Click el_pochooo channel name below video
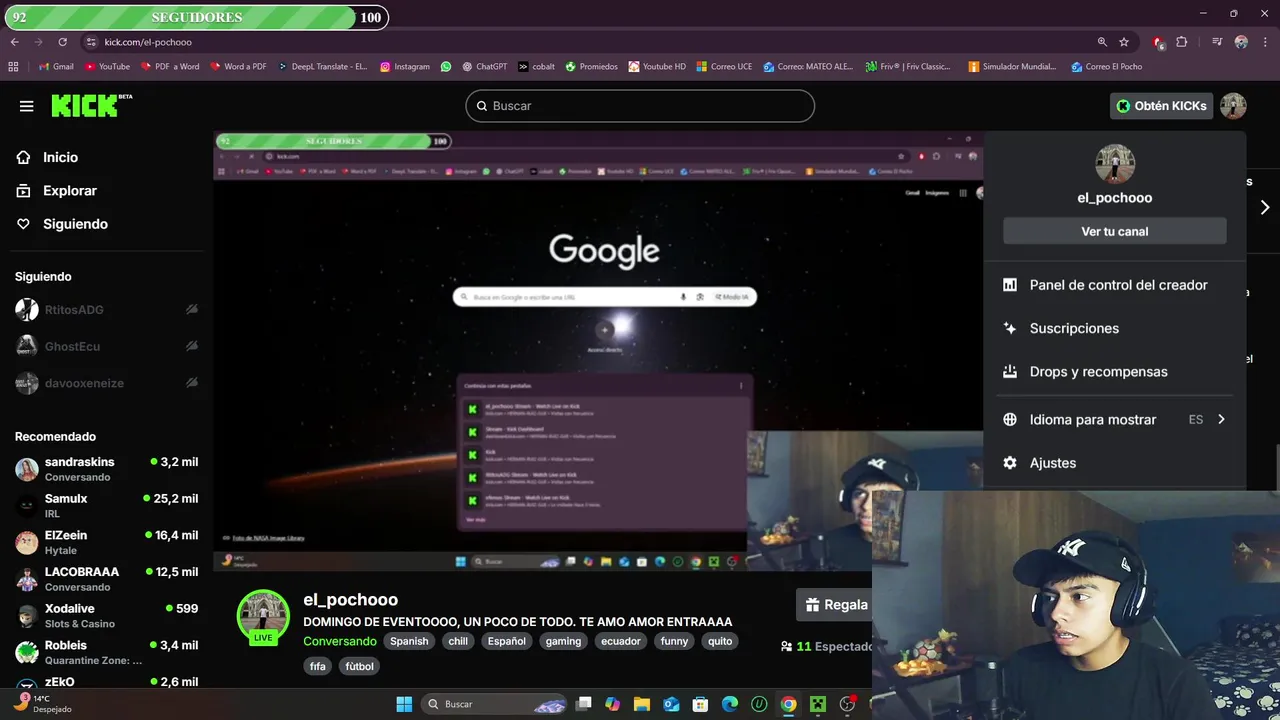Screen dimensions: 1280x720 tap(350, 600)
